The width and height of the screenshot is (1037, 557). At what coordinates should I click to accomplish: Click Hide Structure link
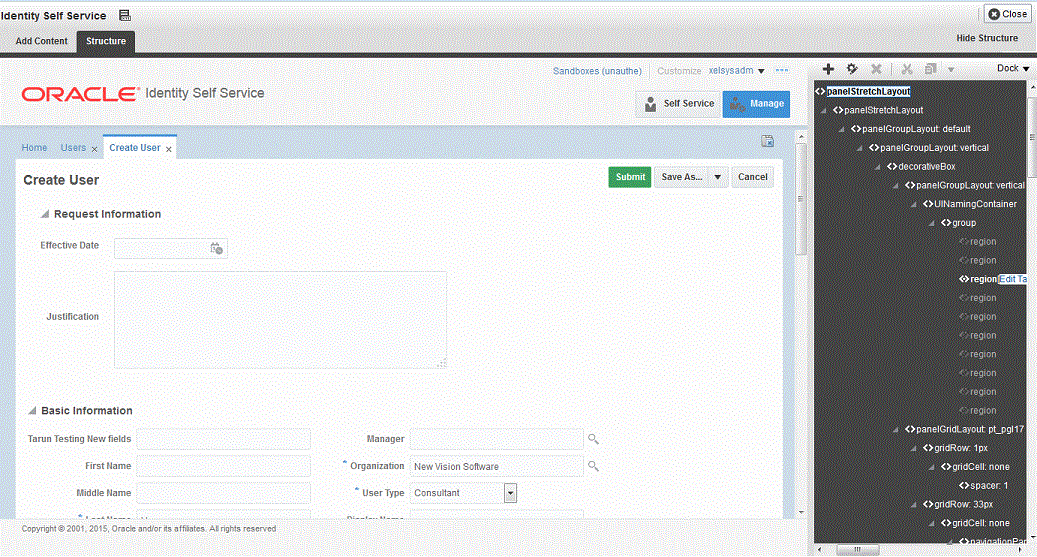[987, 38]
